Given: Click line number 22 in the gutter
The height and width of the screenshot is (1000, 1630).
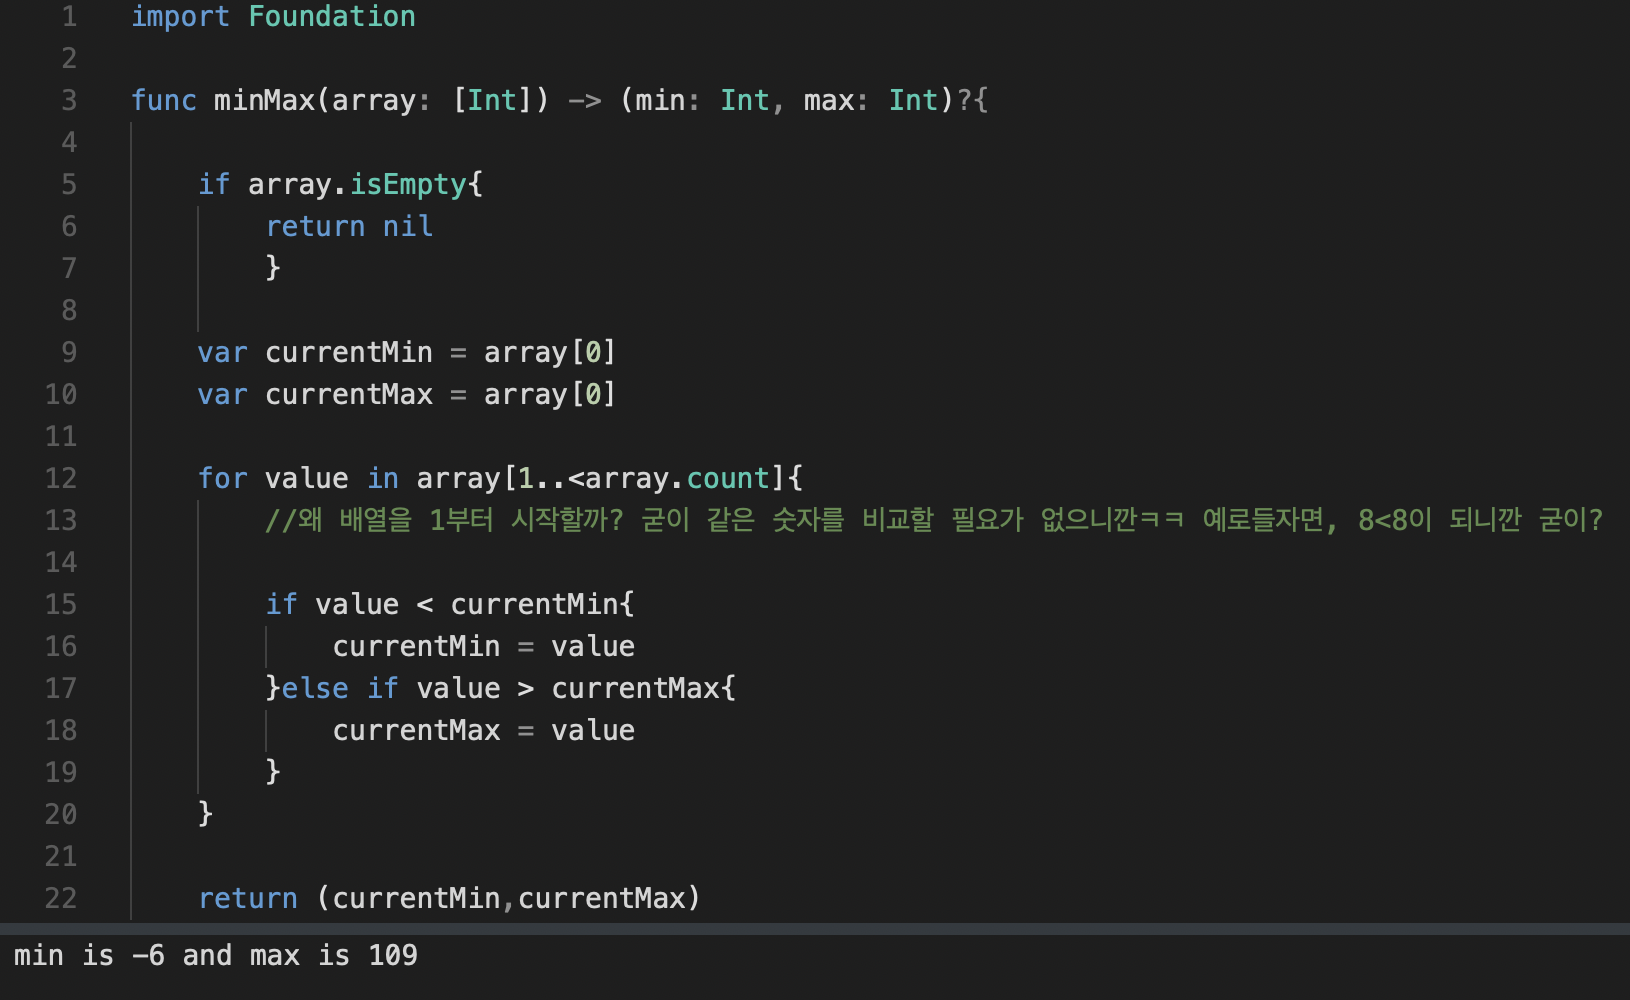Looking at the screenshot, I should pyautogui.click(x=61, y=898).
